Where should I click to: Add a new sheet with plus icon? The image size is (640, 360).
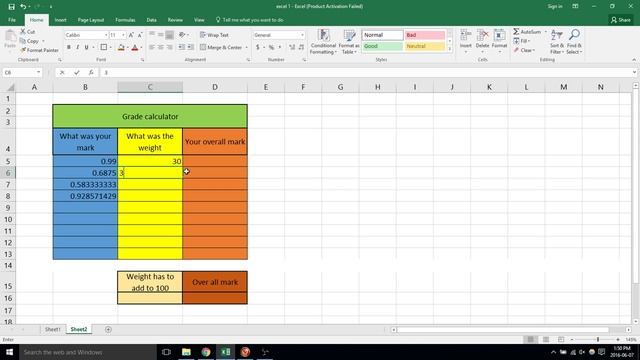(x=108, y=329)
